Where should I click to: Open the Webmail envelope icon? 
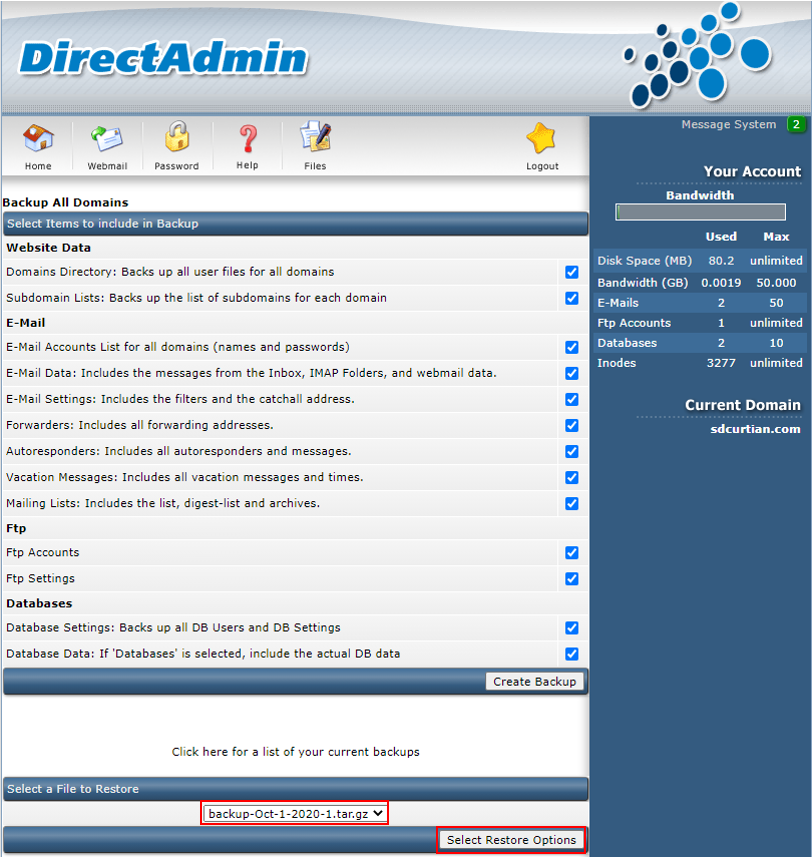click(107, 138)
